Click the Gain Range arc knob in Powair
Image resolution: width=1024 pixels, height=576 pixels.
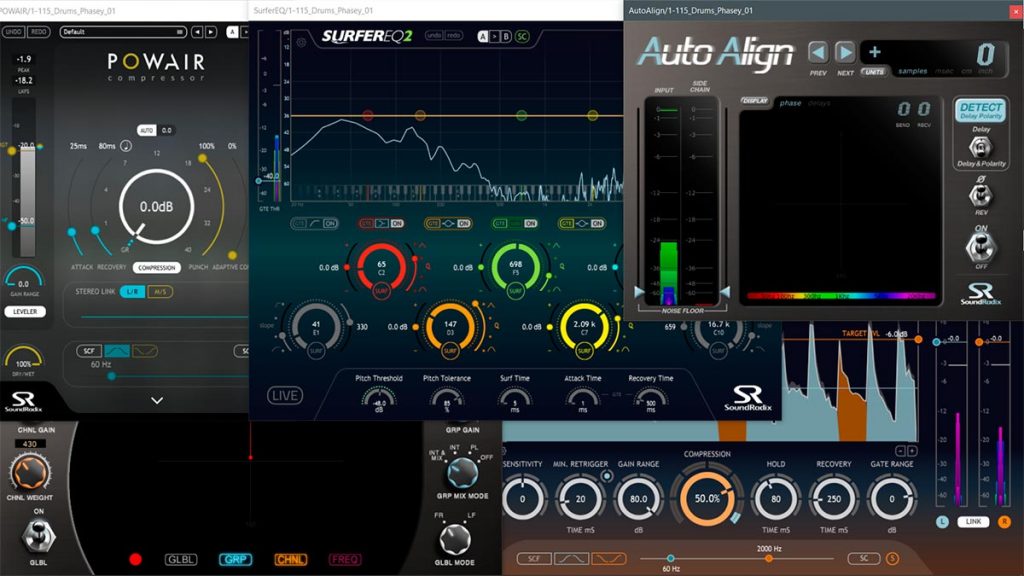coord(24,280)
